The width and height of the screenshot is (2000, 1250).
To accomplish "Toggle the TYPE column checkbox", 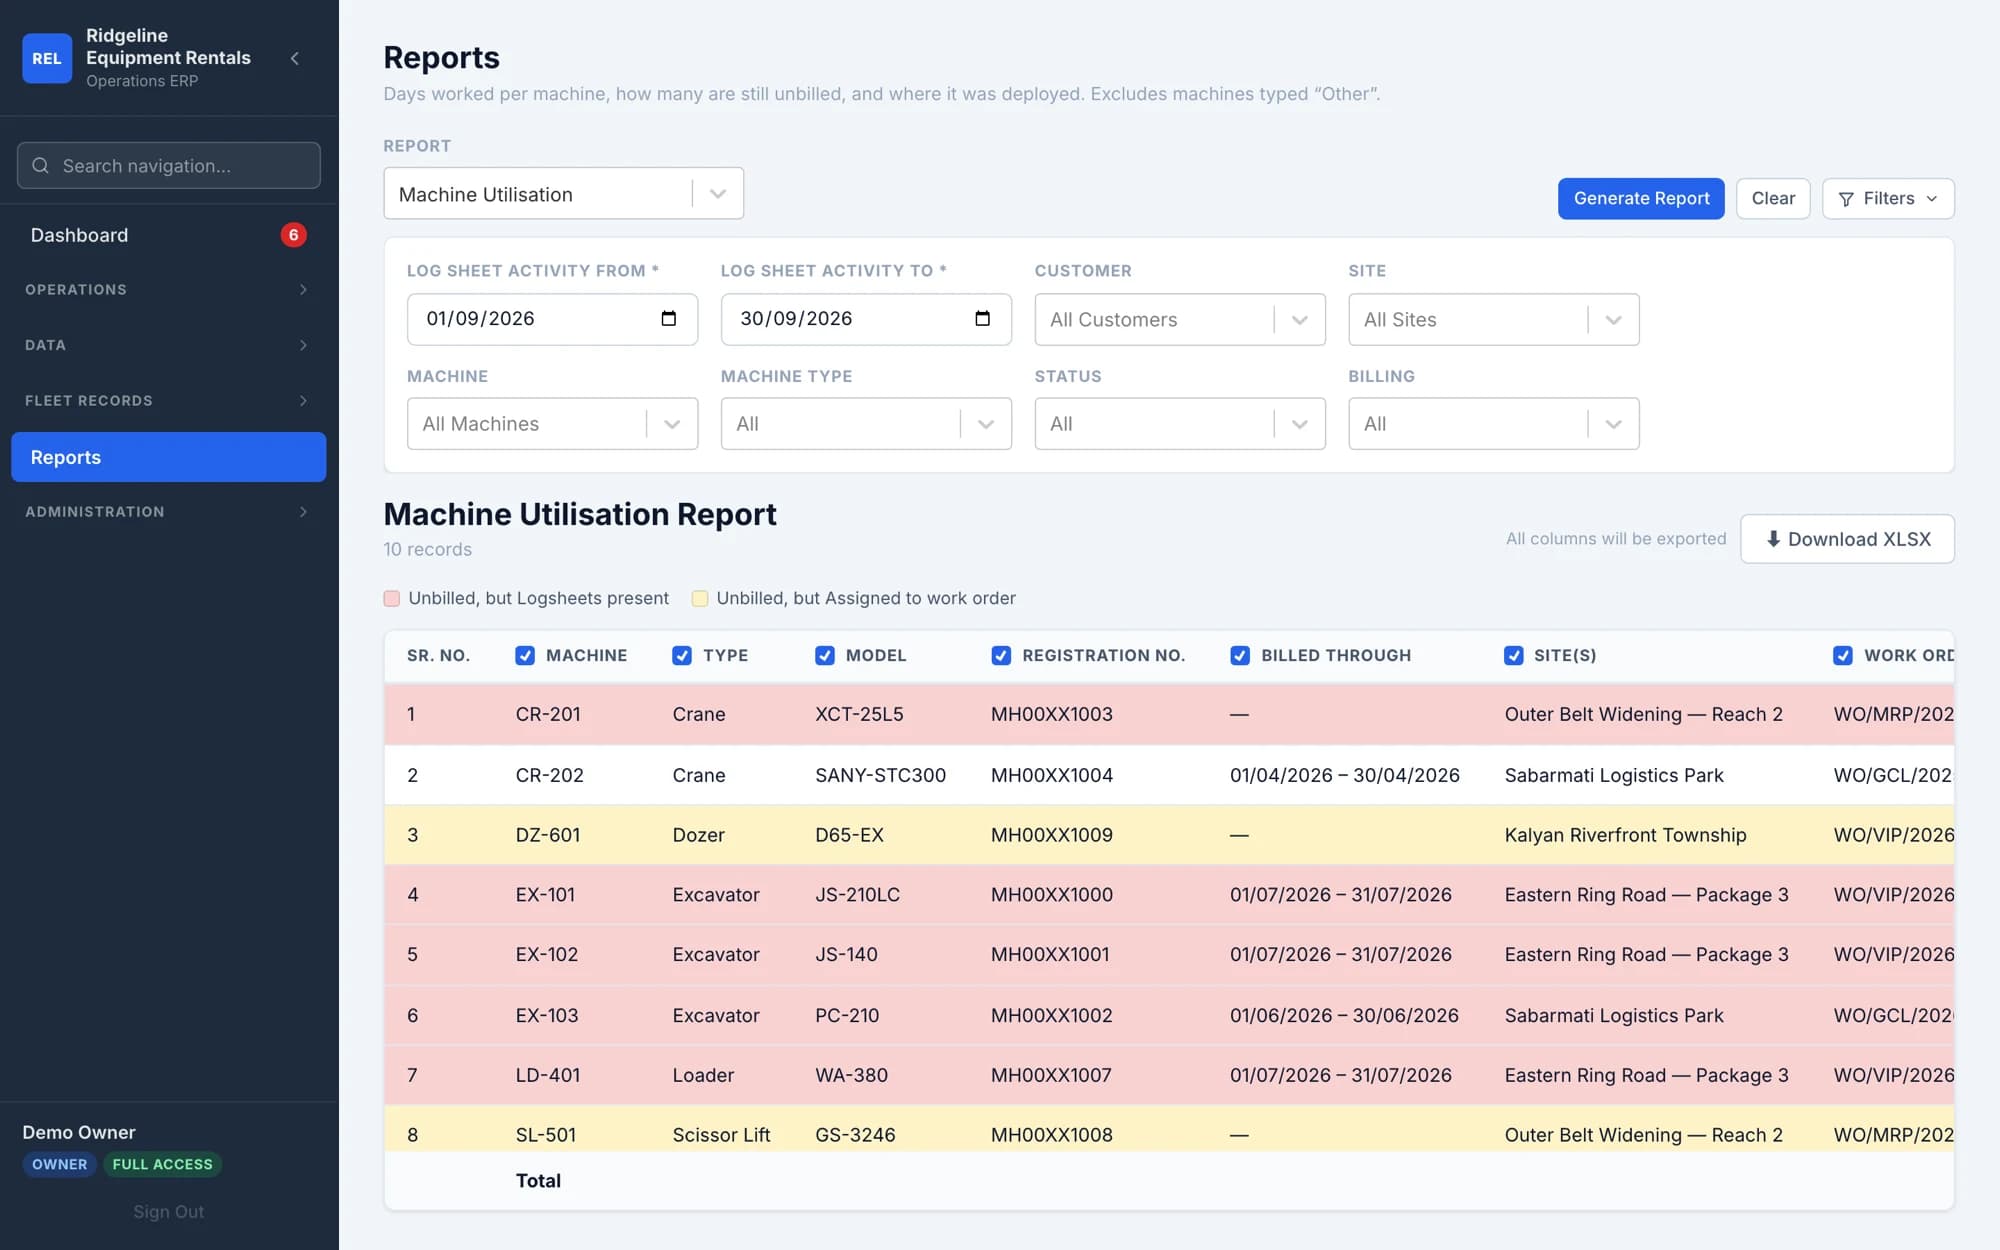I will (682, 656).
